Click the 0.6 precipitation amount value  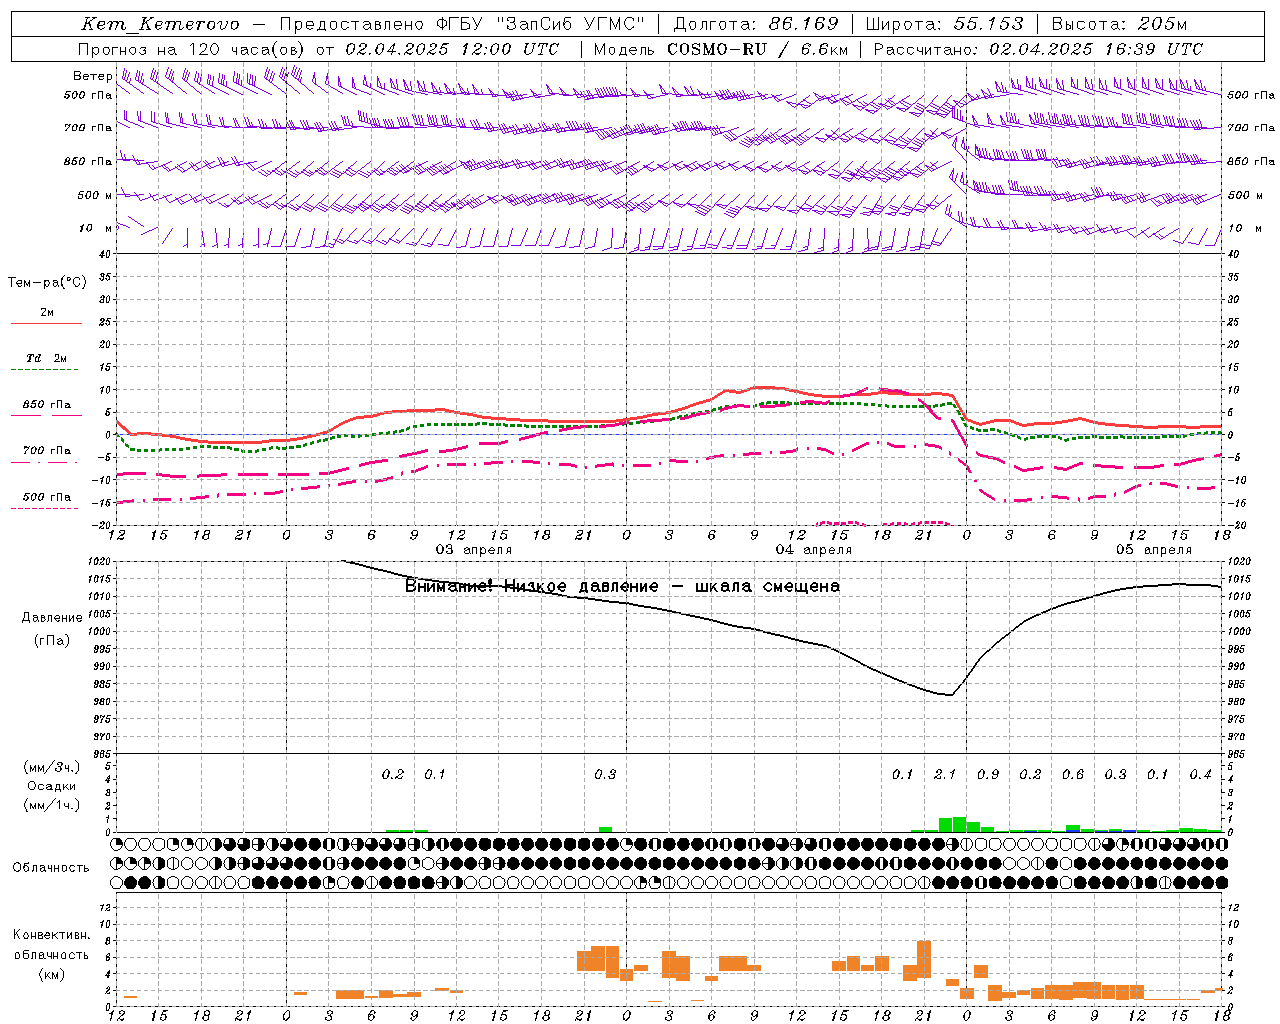pyautogui.click(x=1073, y=775)
